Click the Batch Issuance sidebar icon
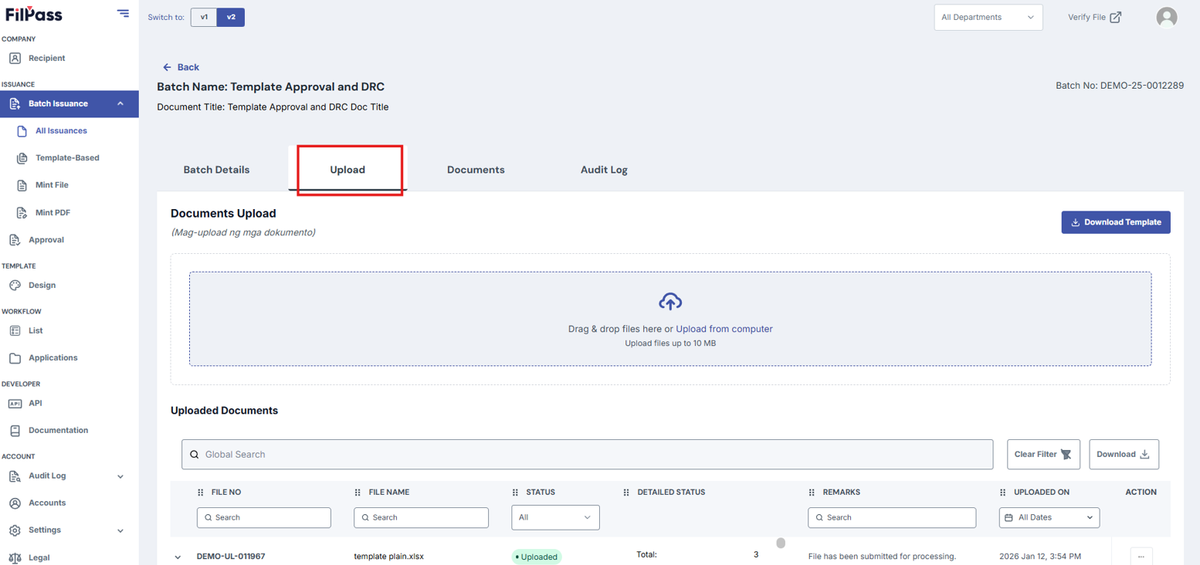Viewport: 1200px width, 565px height. coord(15,104)
